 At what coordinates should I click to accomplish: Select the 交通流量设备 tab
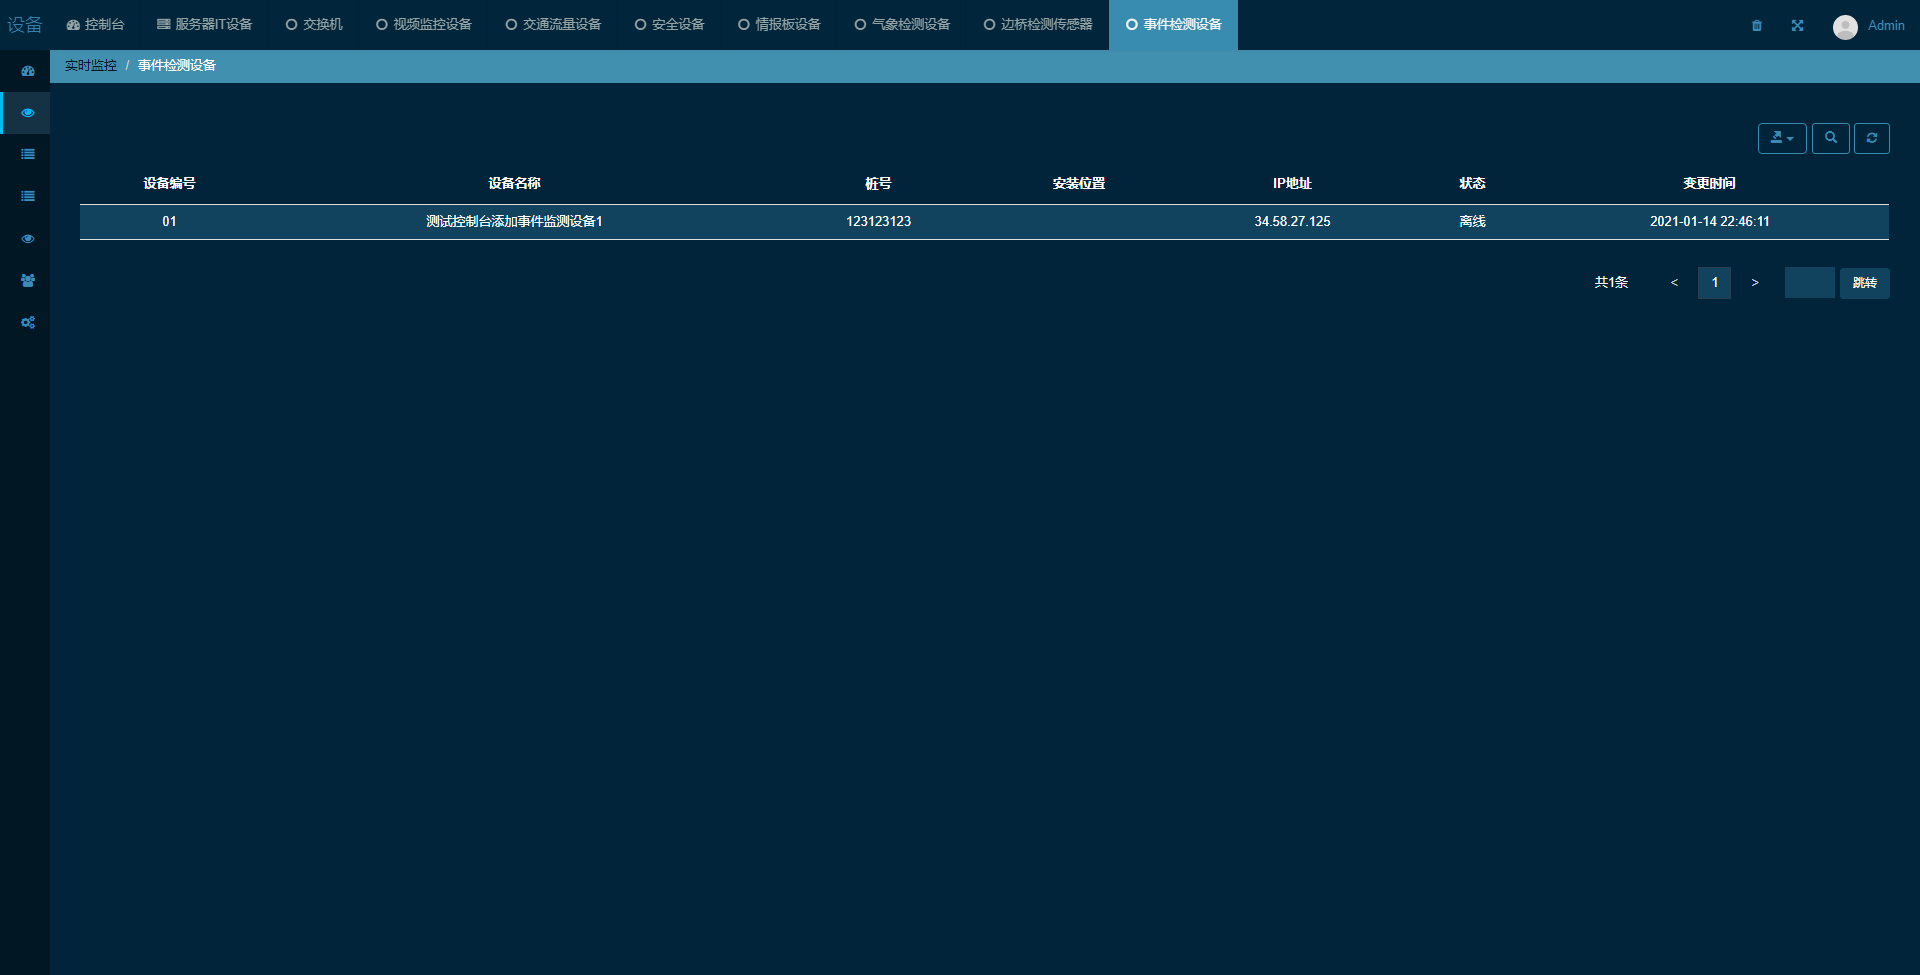(553, 25)
